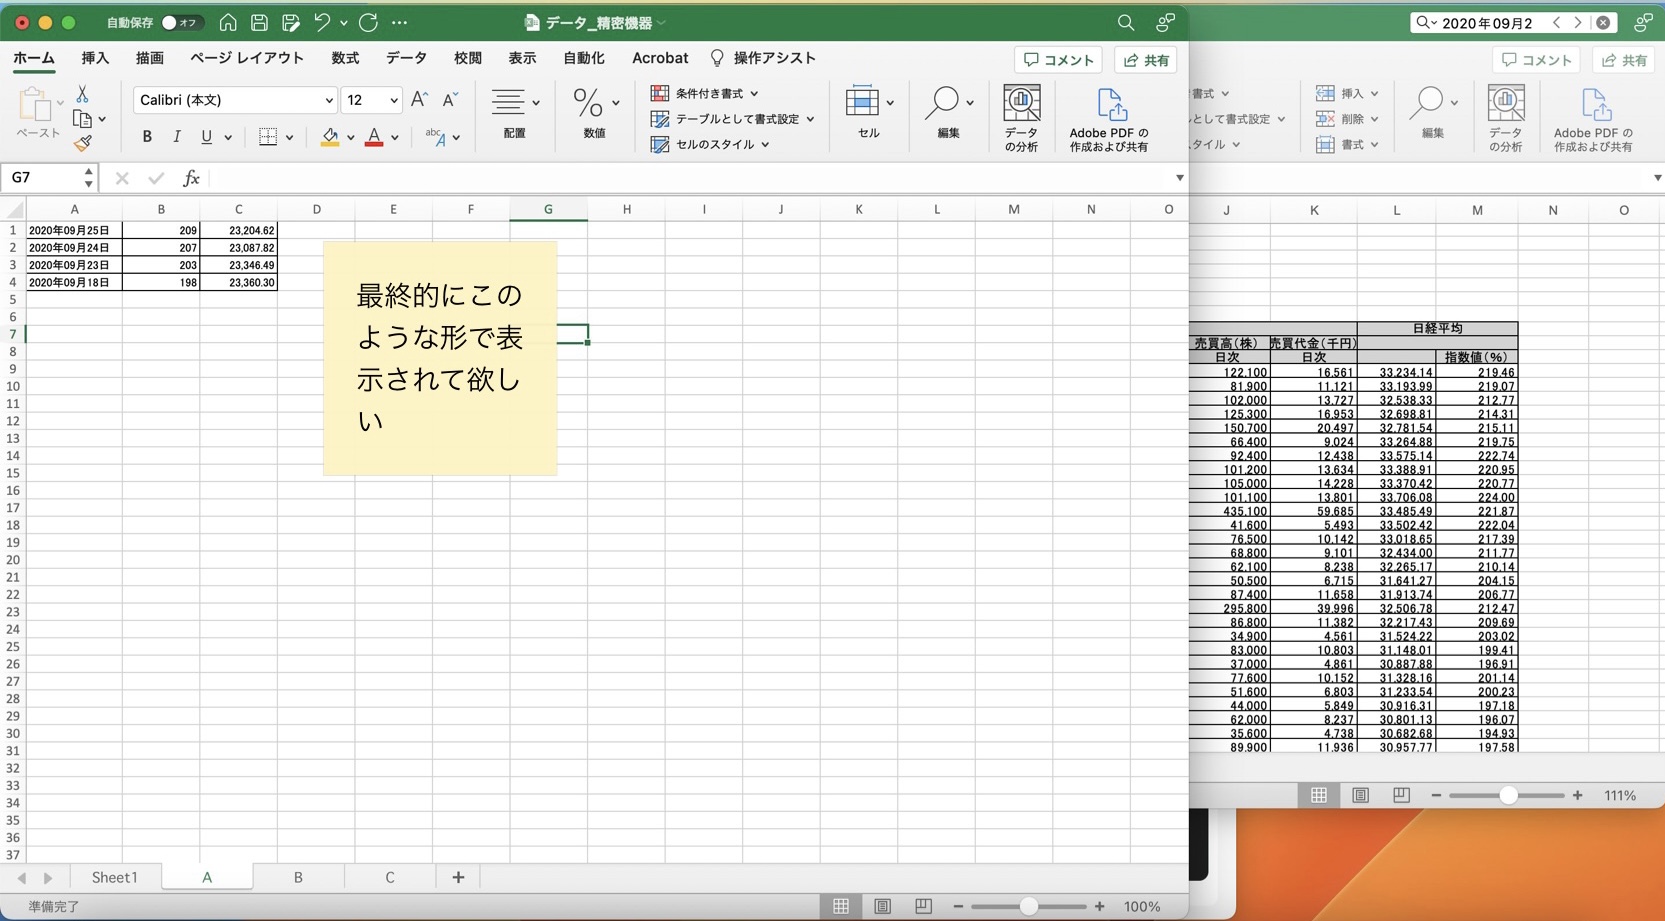Save the workbook with the floppy disk icon
Viewport: 1665px width, 921px height.
pyautogui.click(x=259, y=22)
